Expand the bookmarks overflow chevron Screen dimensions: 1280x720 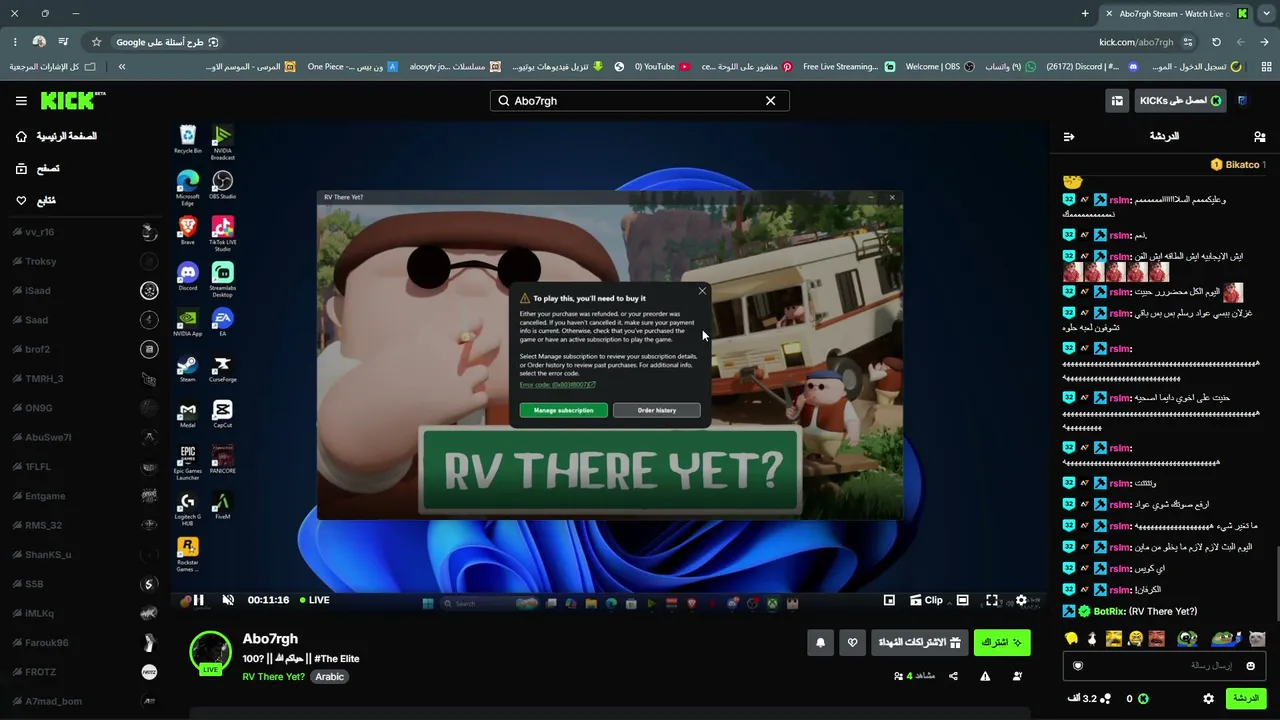click(122, 67)
